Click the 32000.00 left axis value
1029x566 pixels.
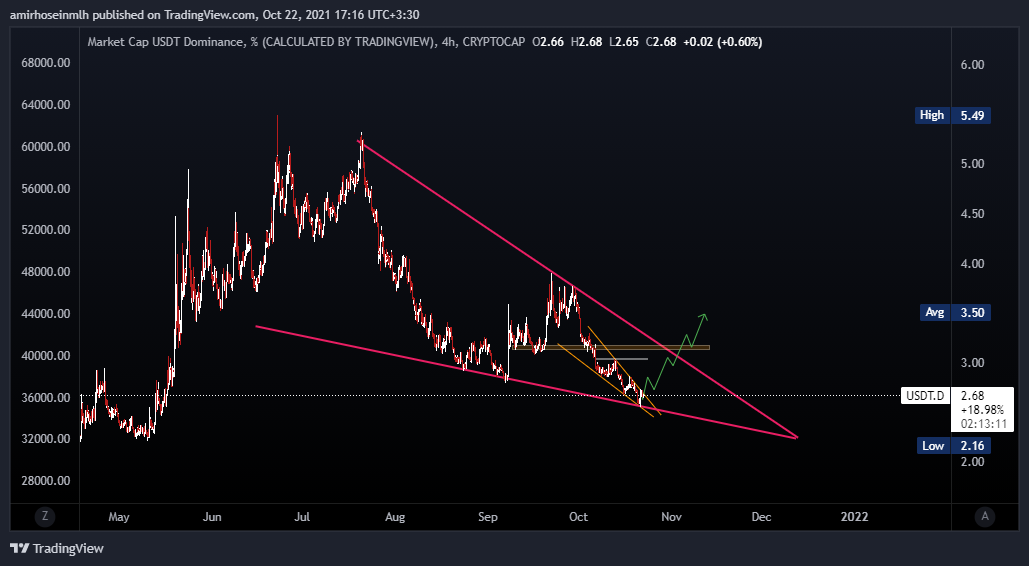tap(45, 439)
